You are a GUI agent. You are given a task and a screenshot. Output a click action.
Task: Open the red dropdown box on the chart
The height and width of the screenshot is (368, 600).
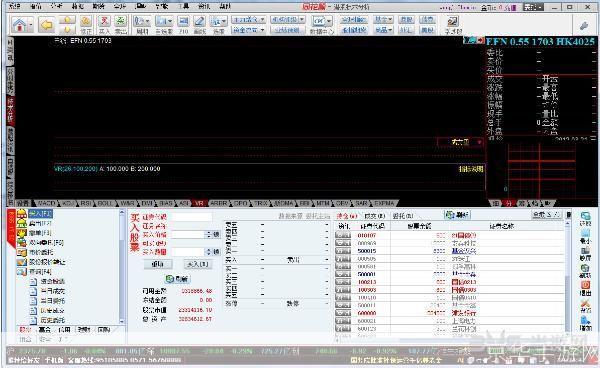pyautogui.click(x=460, y=142)
